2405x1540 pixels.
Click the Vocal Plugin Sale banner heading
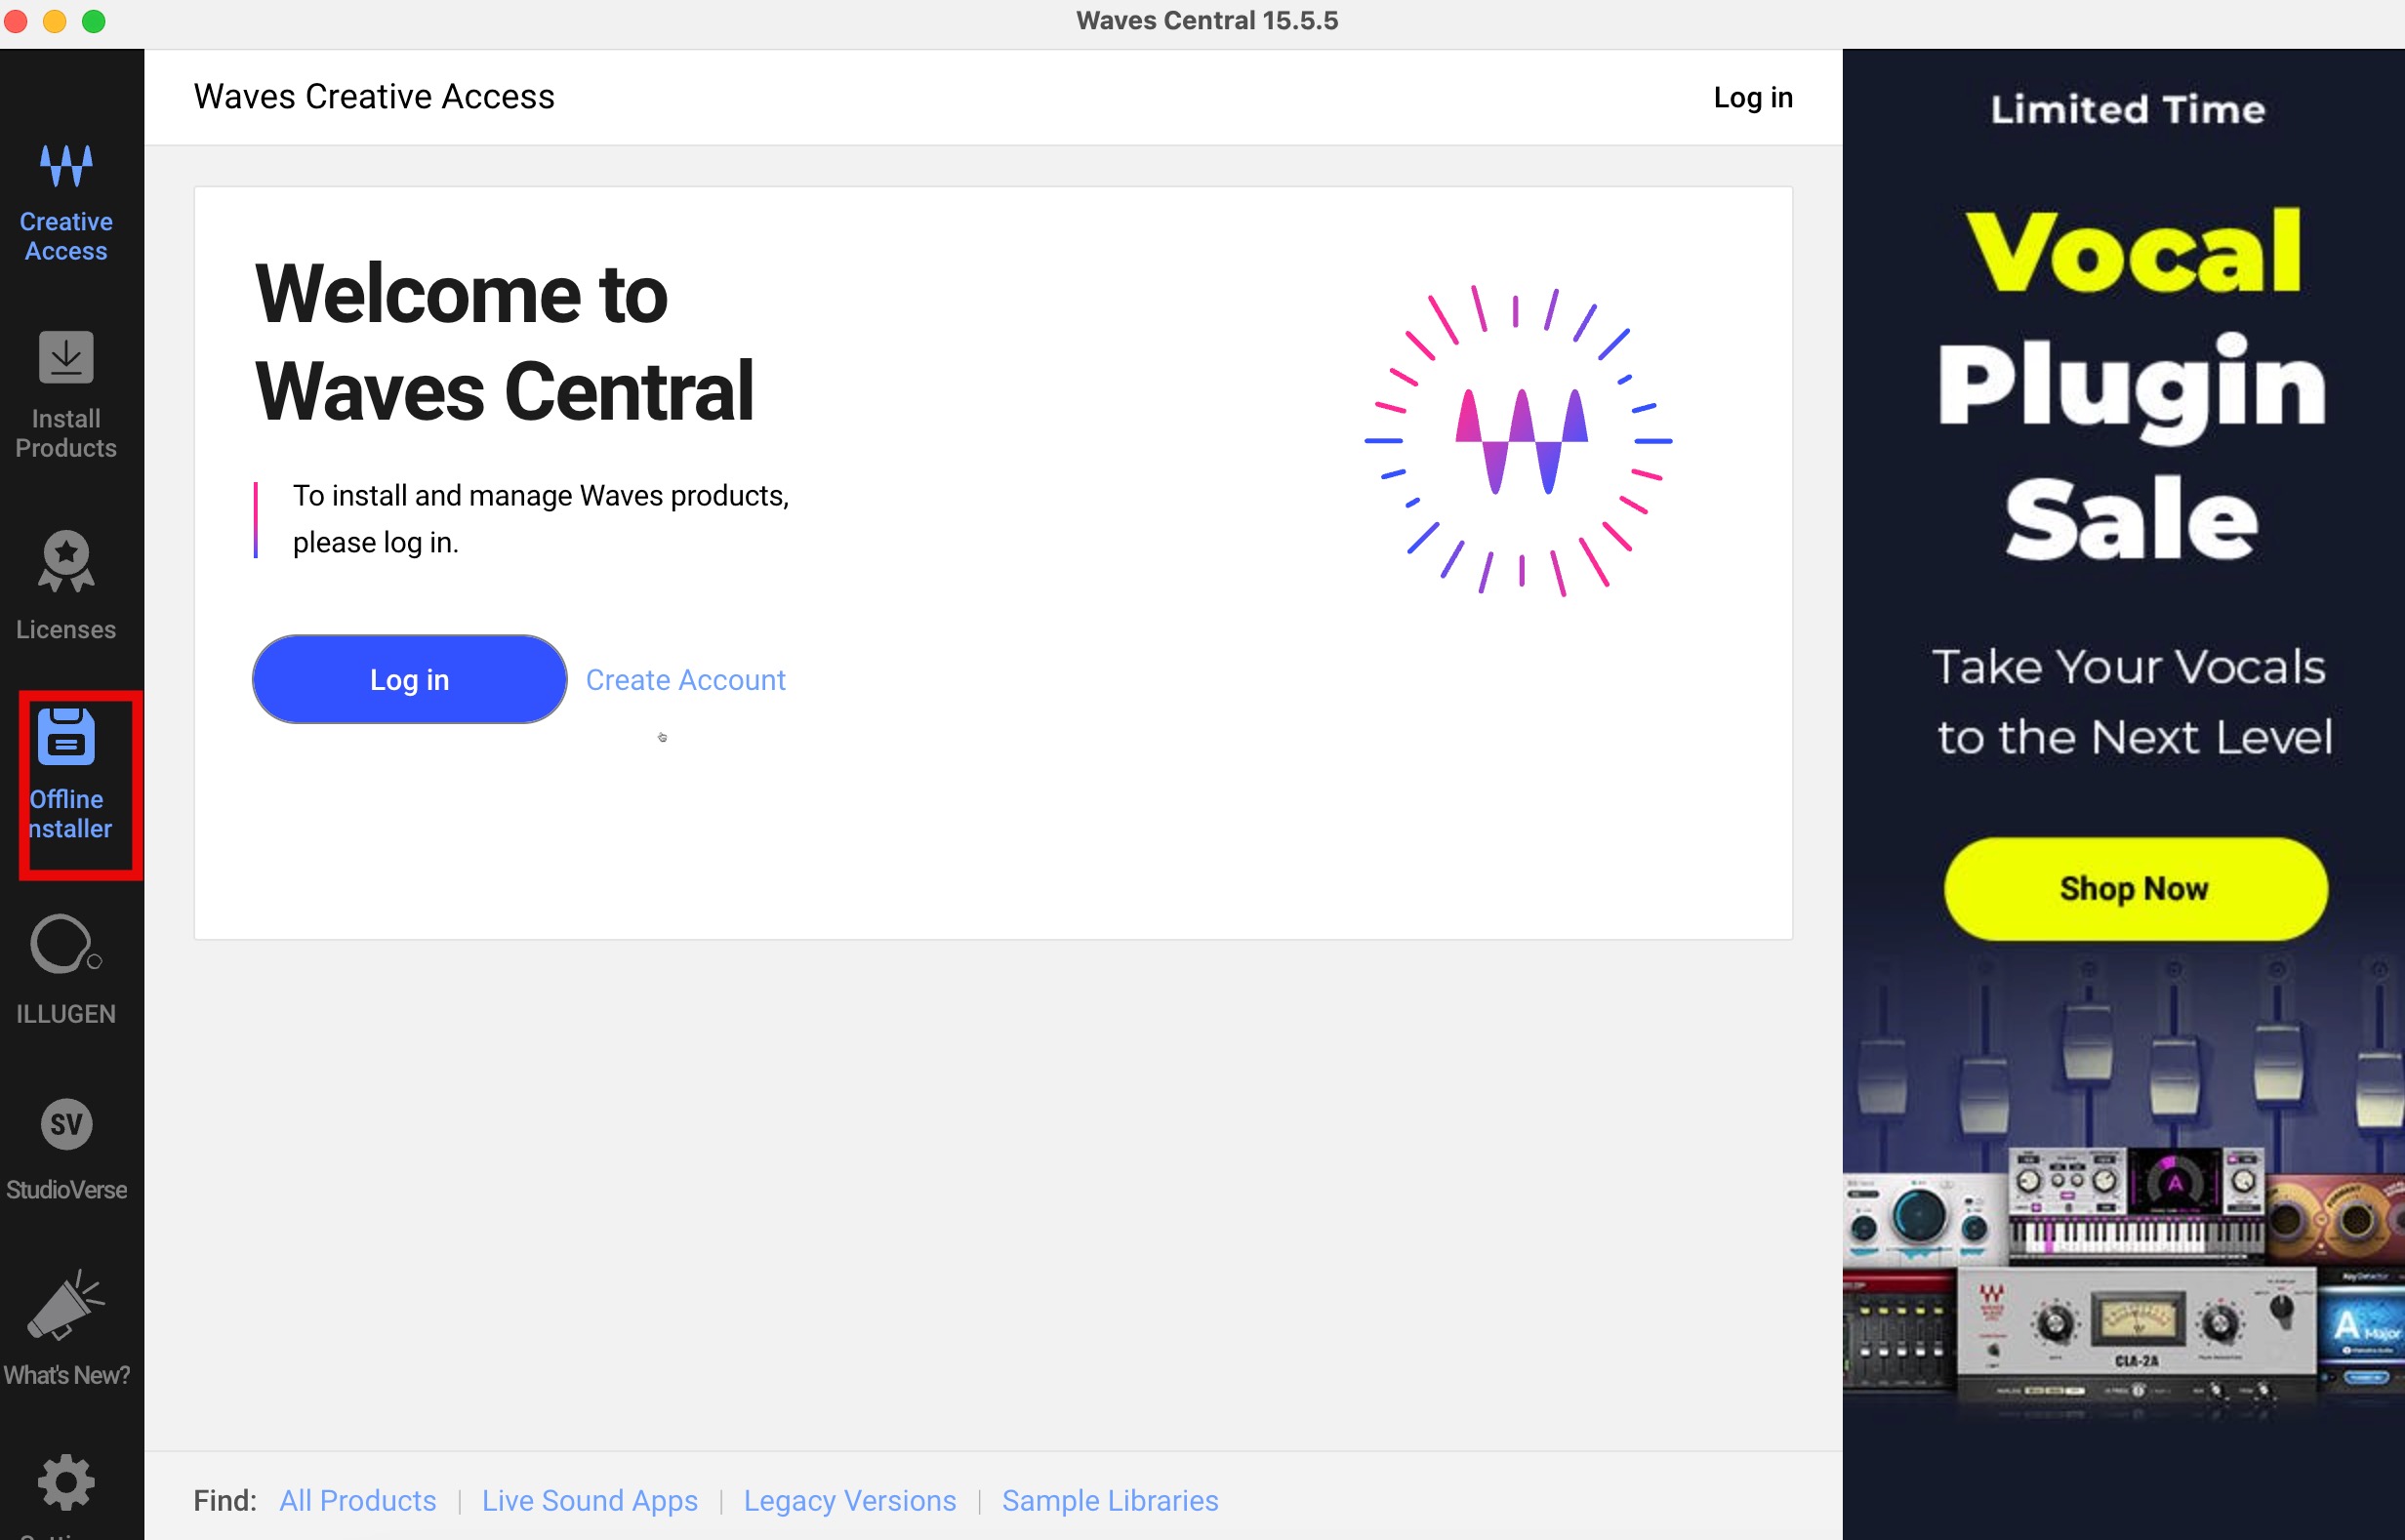click(2130, 385)
